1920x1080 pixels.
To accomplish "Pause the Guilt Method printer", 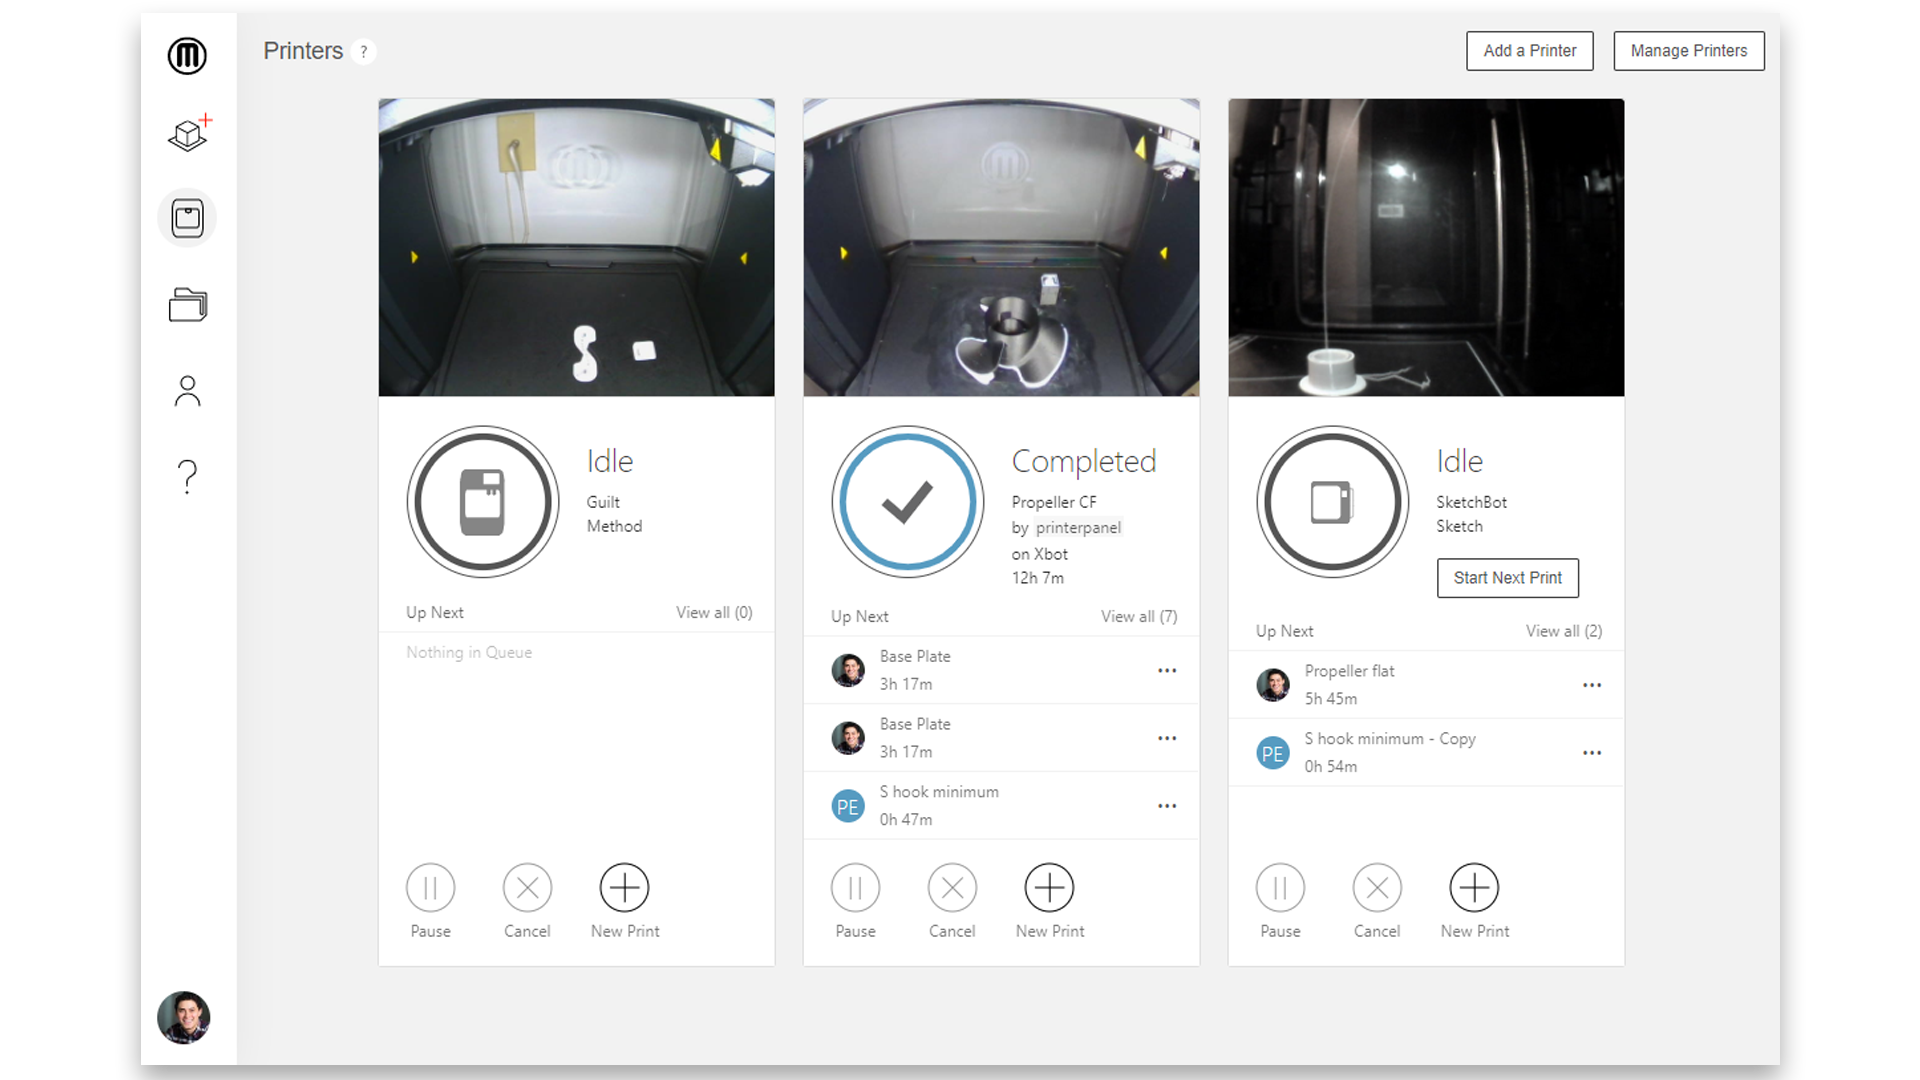I will click(x=431, y=888).
